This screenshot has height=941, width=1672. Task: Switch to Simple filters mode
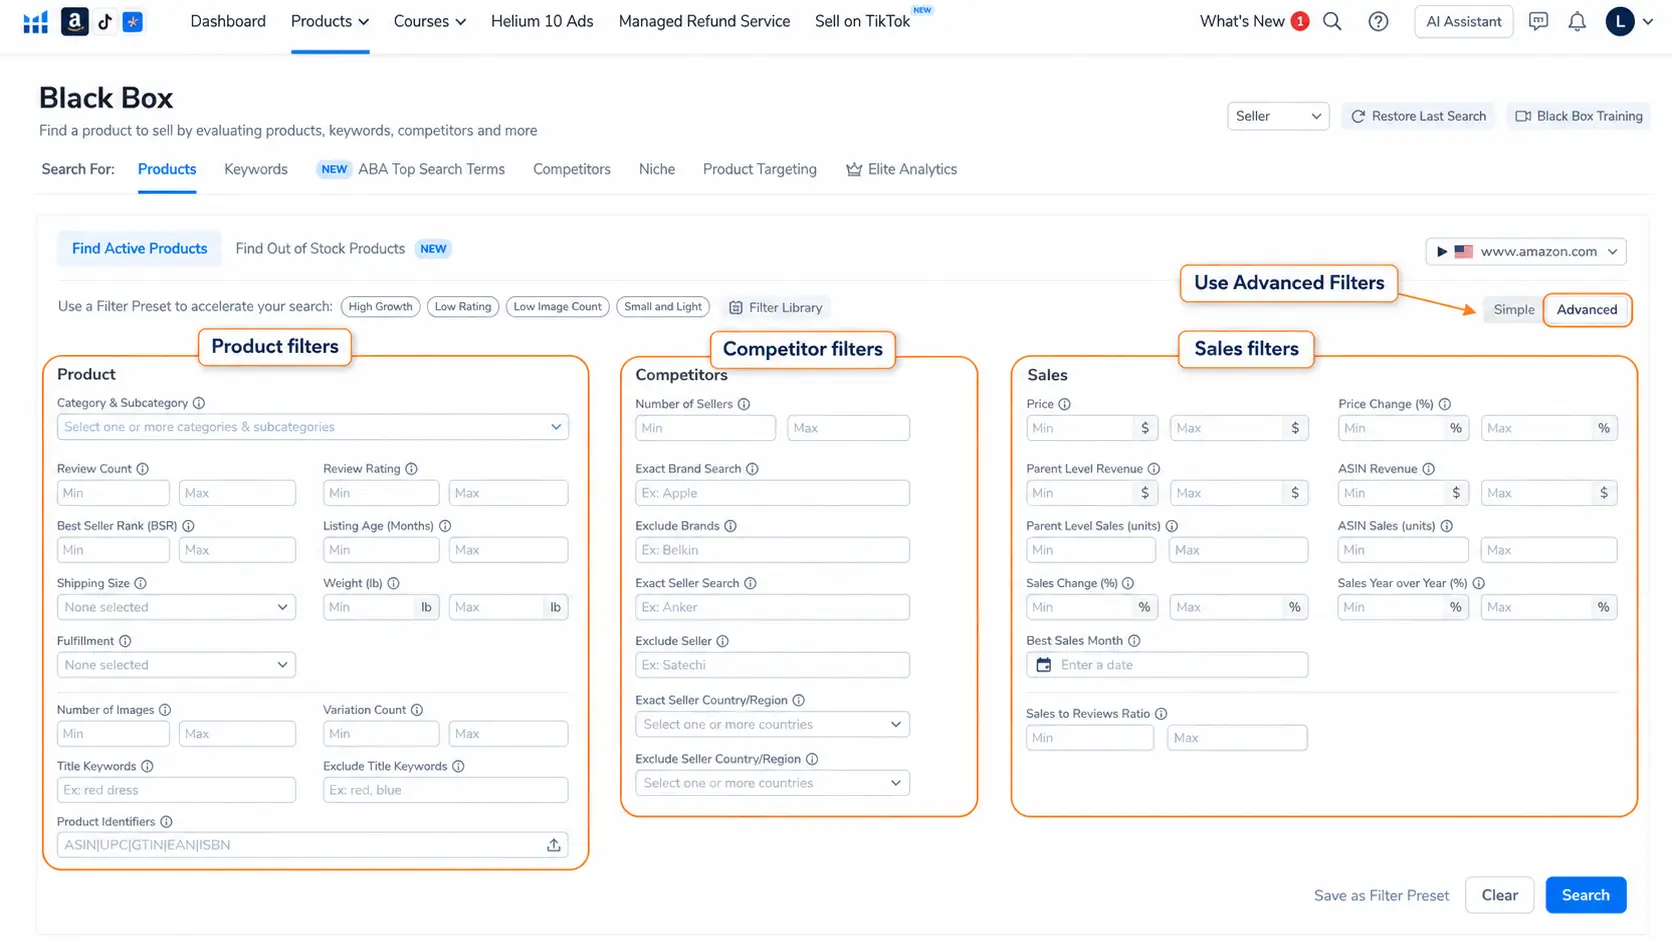[x=1513, y=310]
